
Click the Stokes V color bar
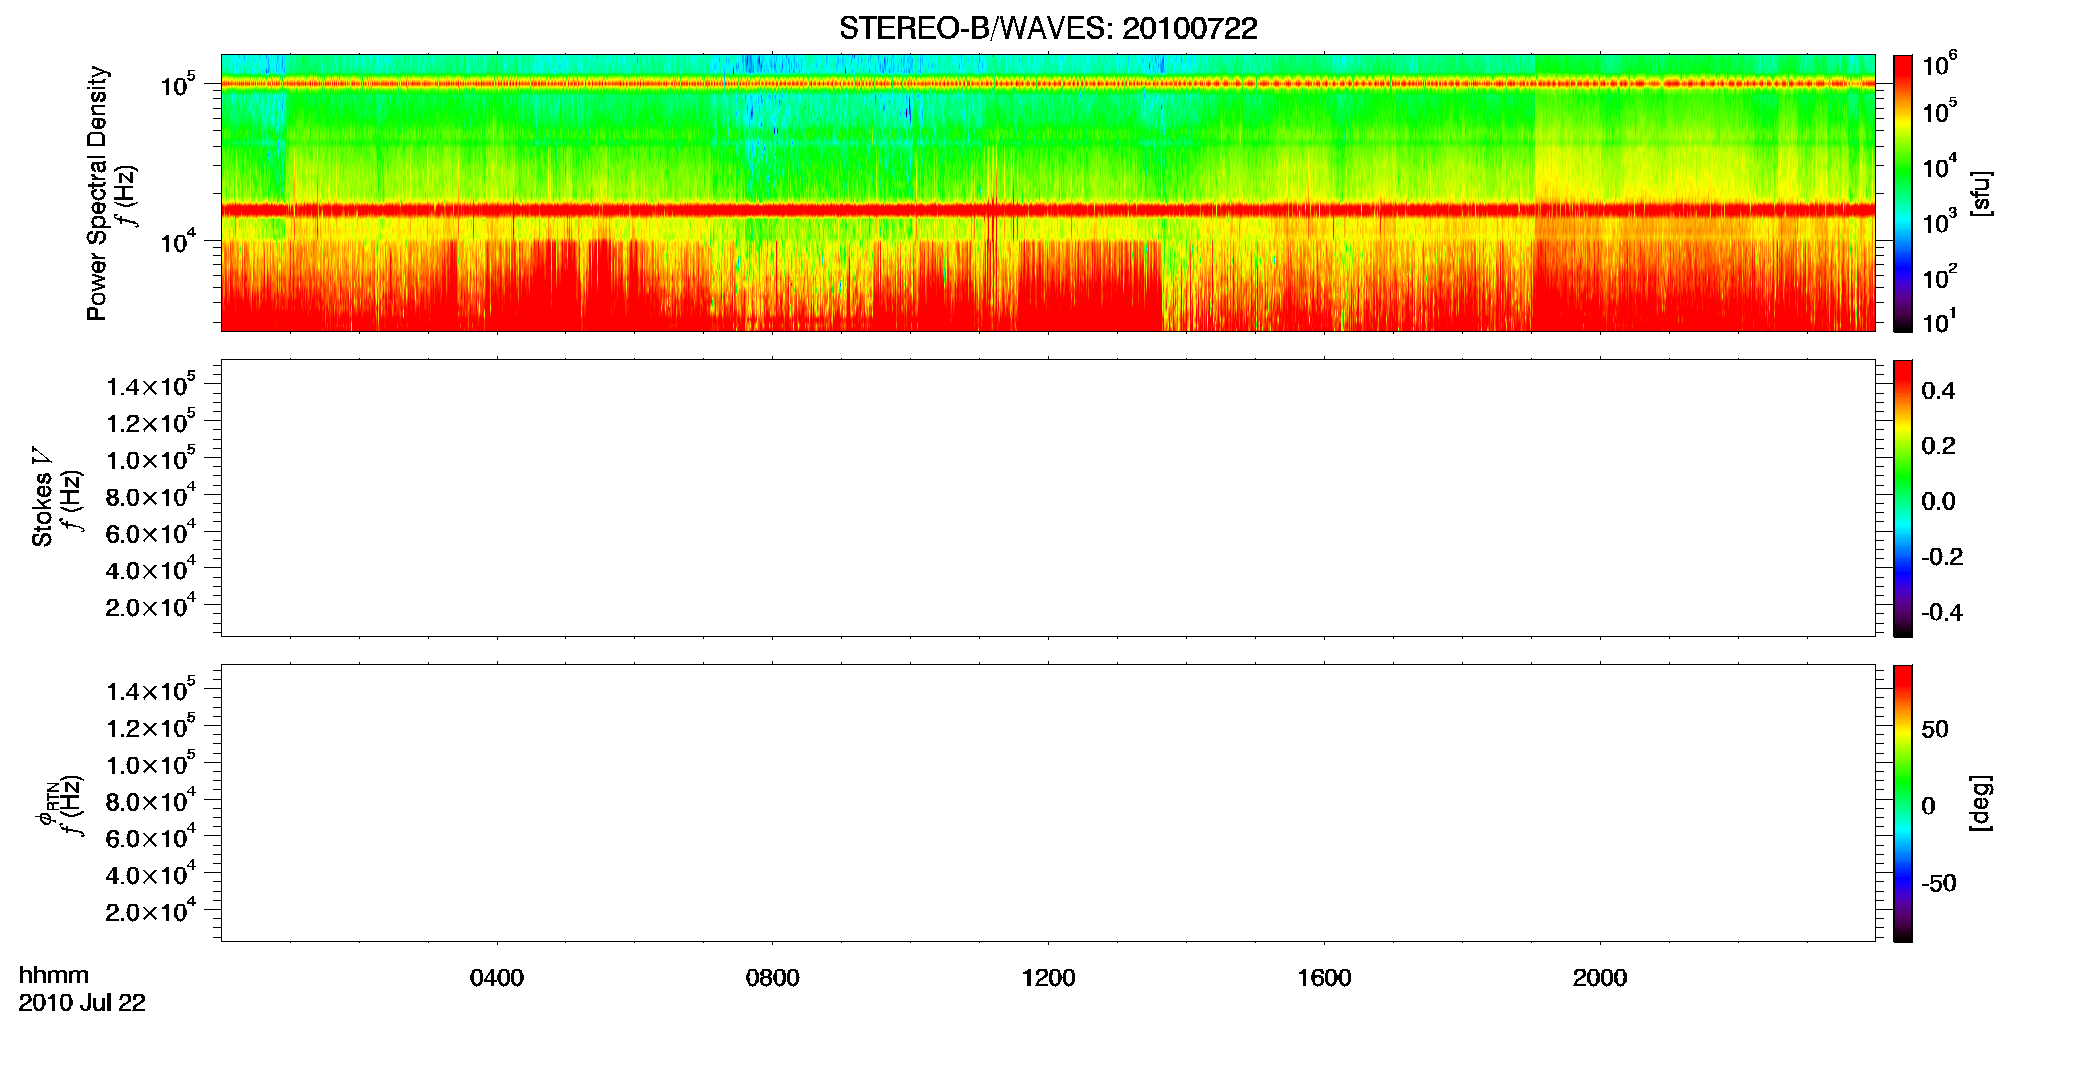coord(1903,498)
